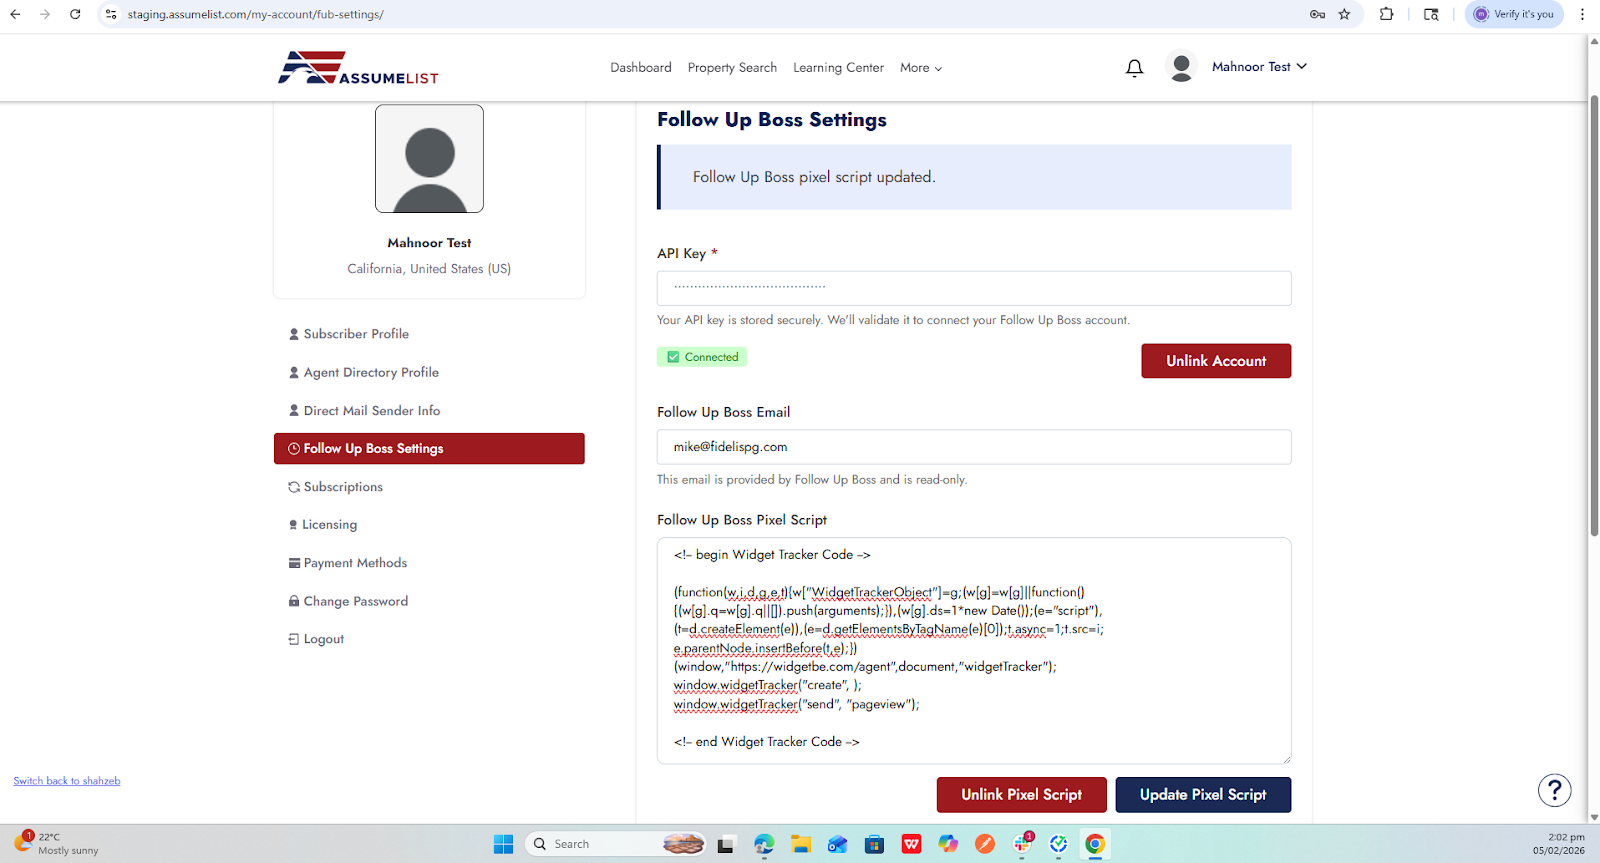The image size is (1600, 863).
Task: Click the page vertical scrollbar
Action: (1594, 316)
